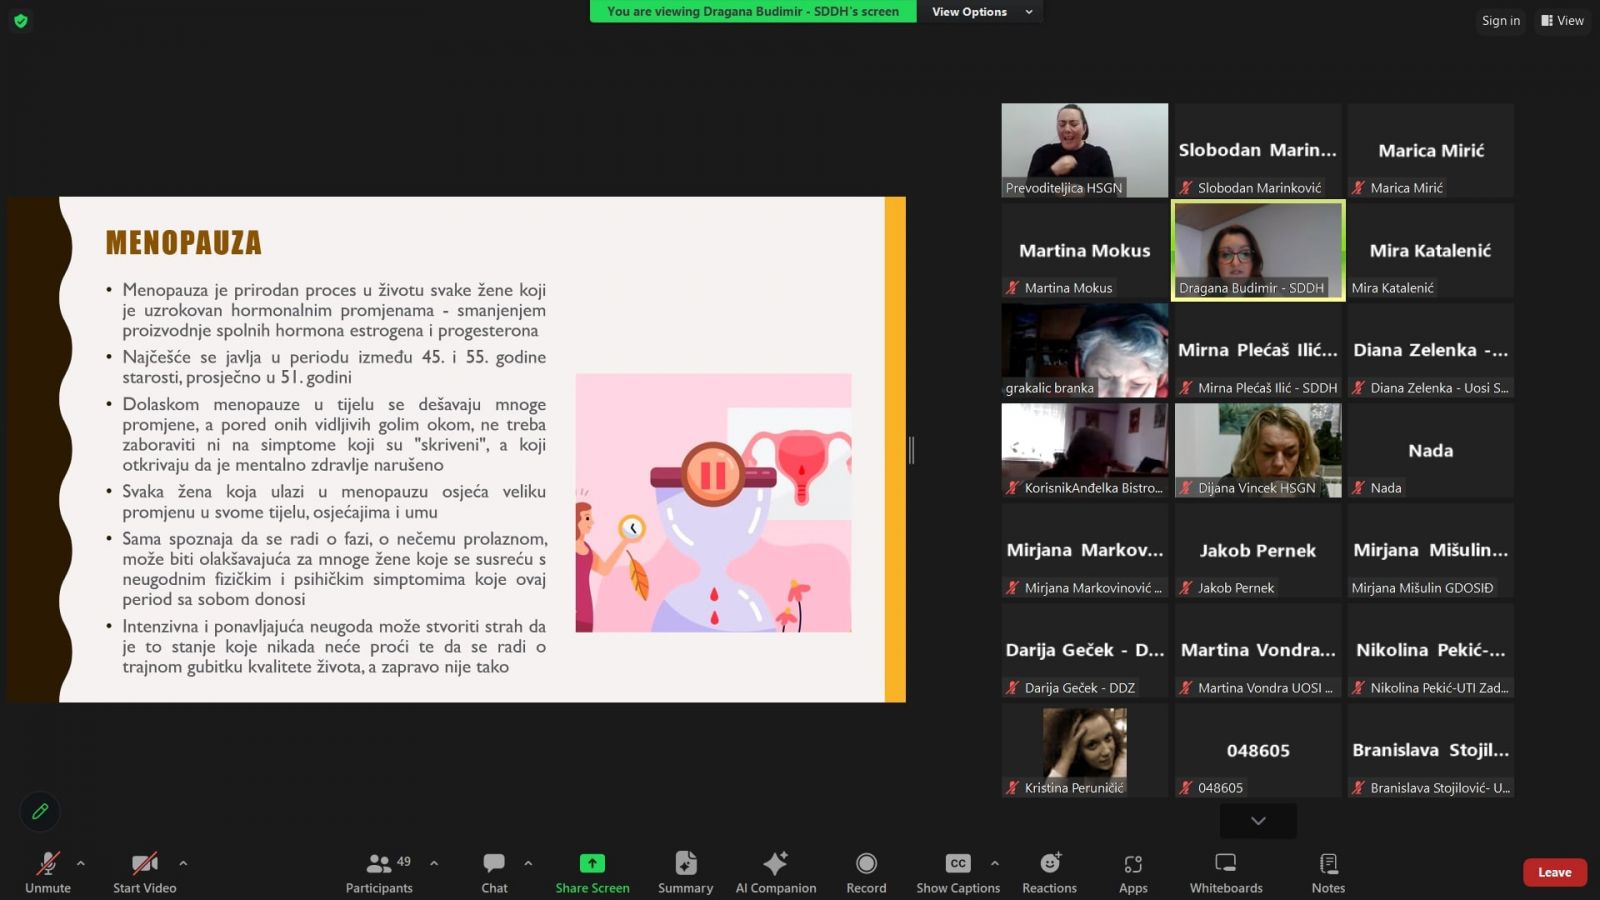Unmute the microphone
The height and width of the screenshot is (900, 1600).
[47, 871]
